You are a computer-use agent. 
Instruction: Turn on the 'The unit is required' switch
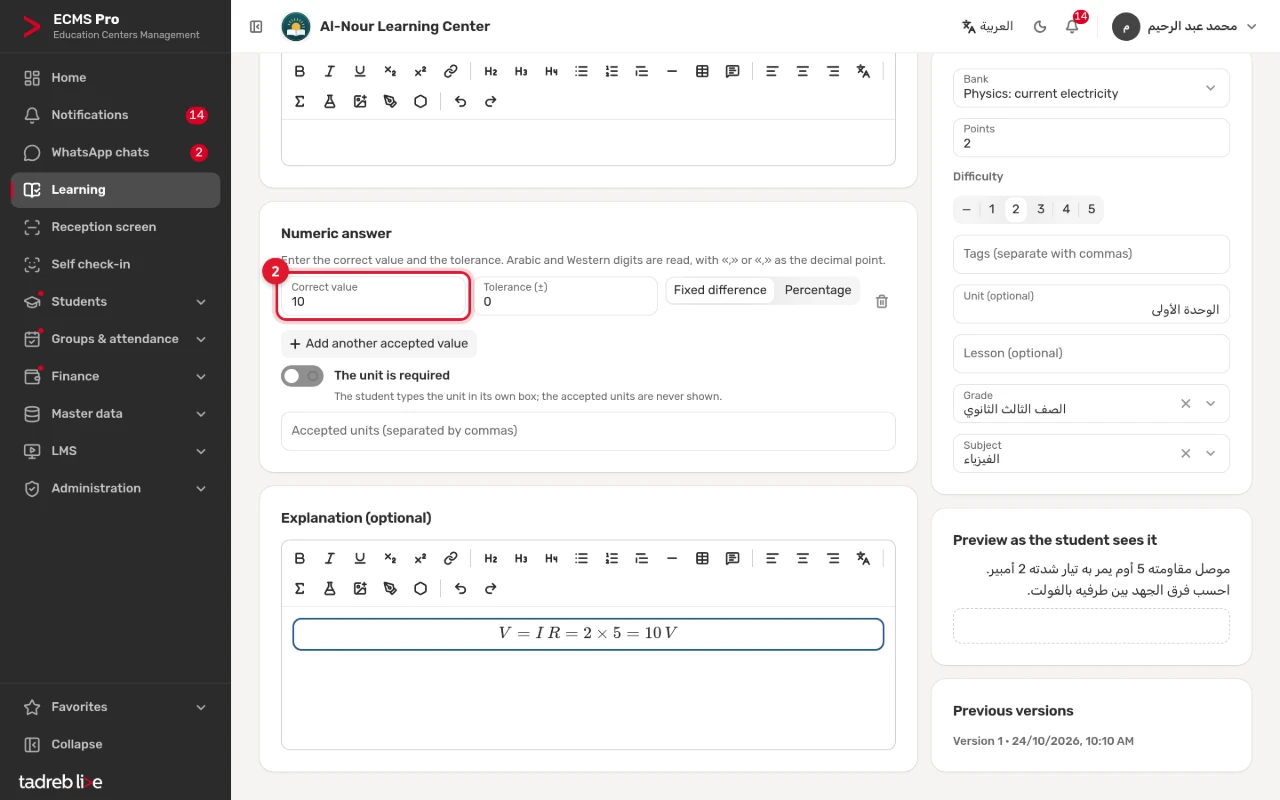(x=302, y=376)
